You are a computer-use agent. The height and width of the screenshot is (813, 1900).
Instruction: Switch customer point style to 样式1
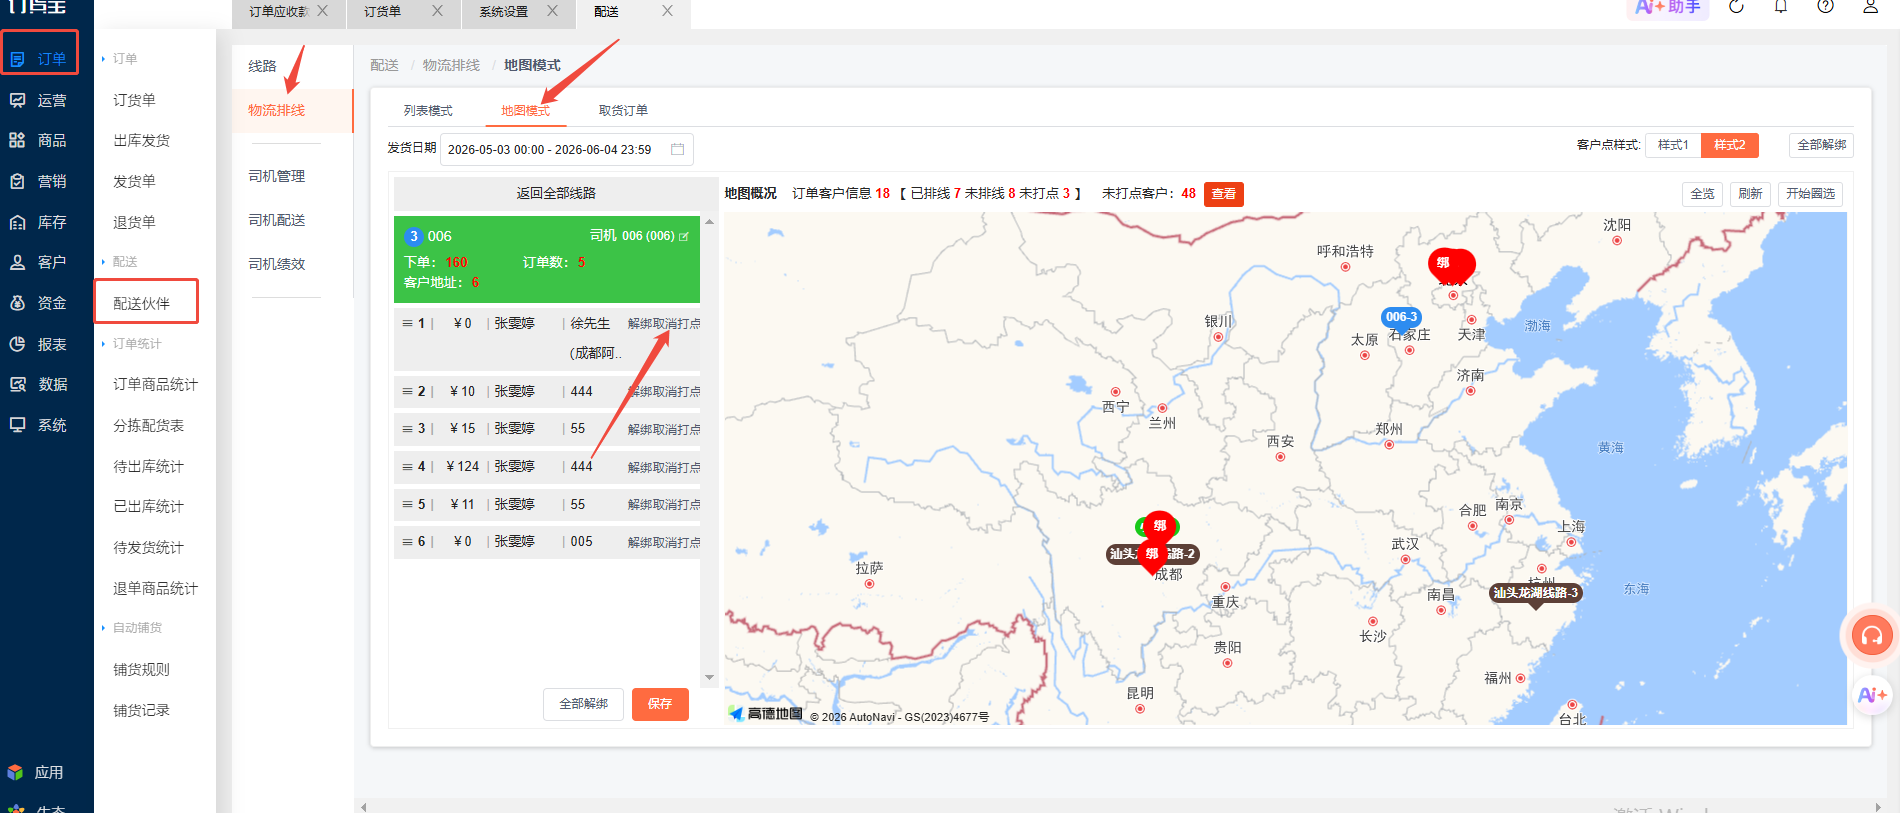point(1673,145)
